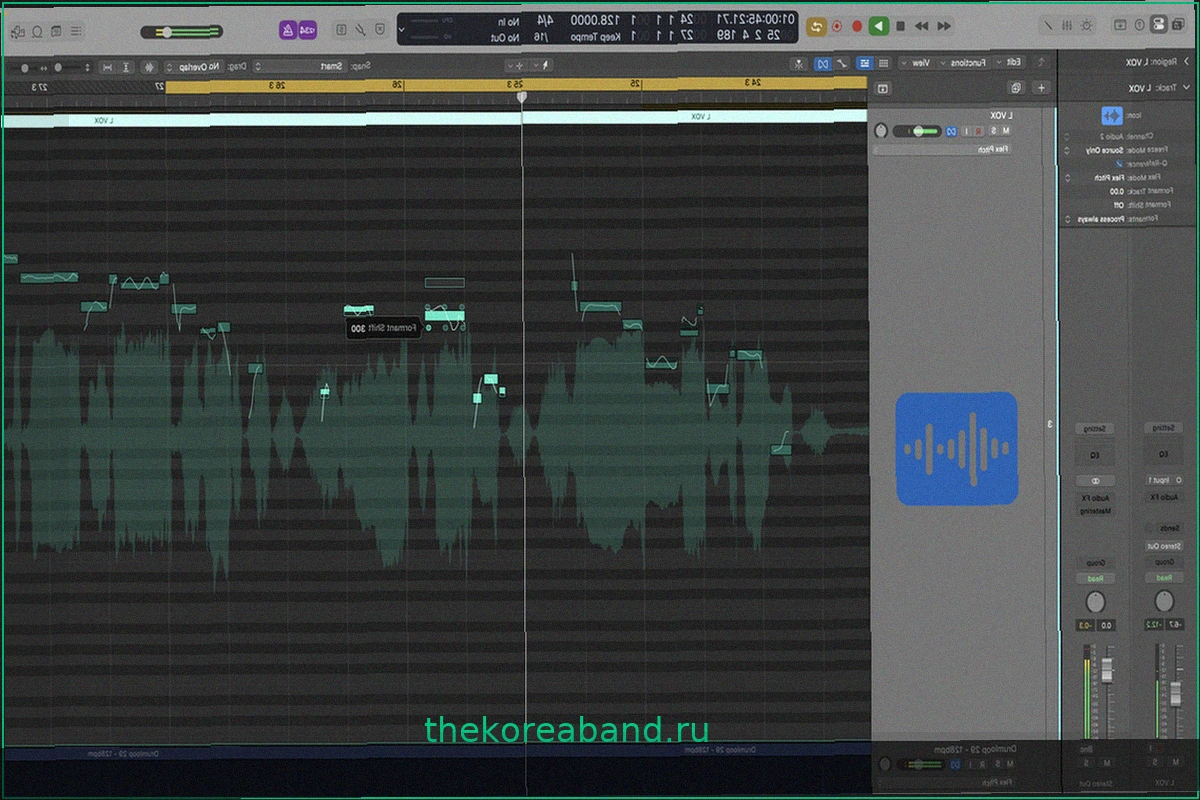Toggle input monitoring on L VOX track

[966, 131]
